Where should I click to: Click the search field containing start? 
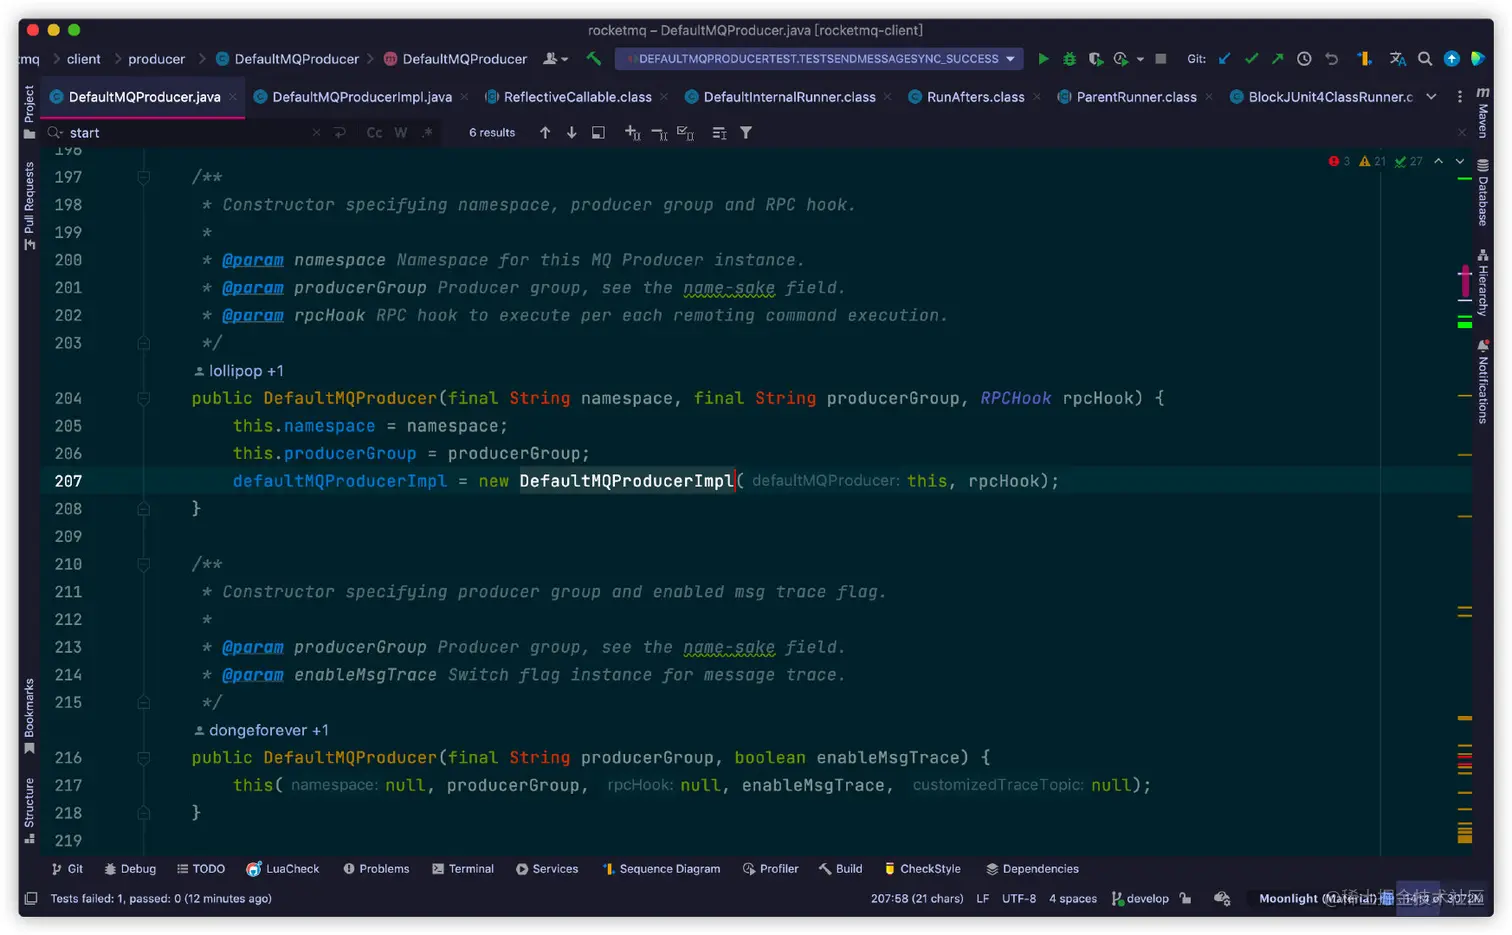click(x=187, y=133)
